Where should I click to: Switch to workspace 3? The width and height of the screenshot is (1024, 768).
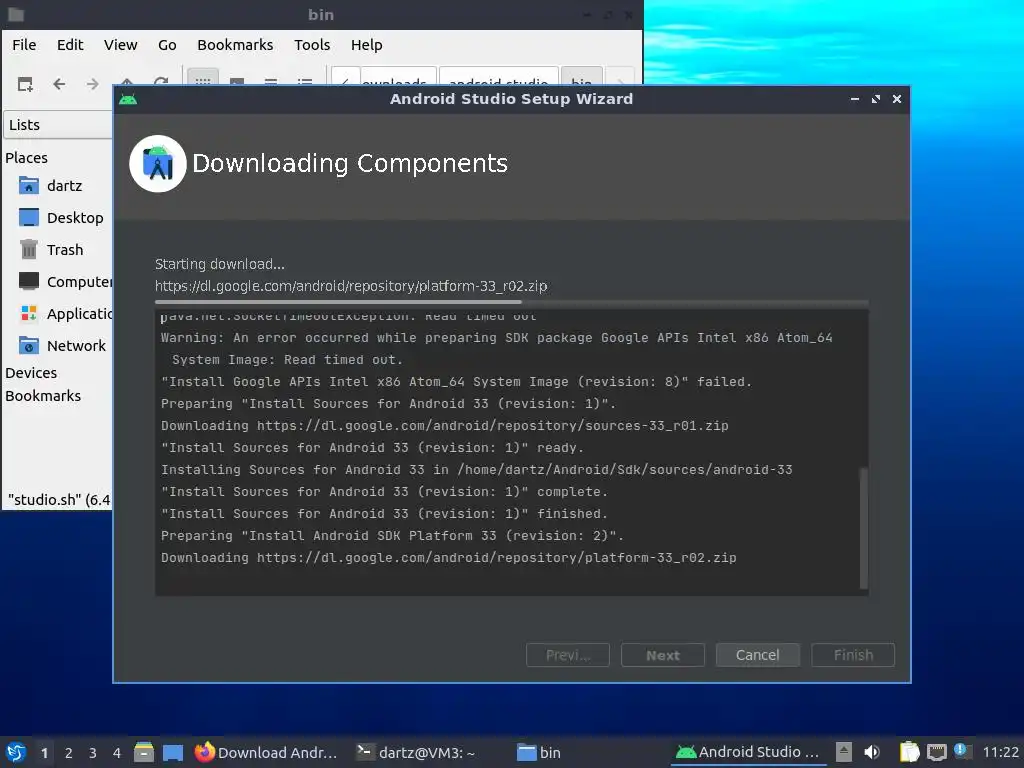coord(93,753)
